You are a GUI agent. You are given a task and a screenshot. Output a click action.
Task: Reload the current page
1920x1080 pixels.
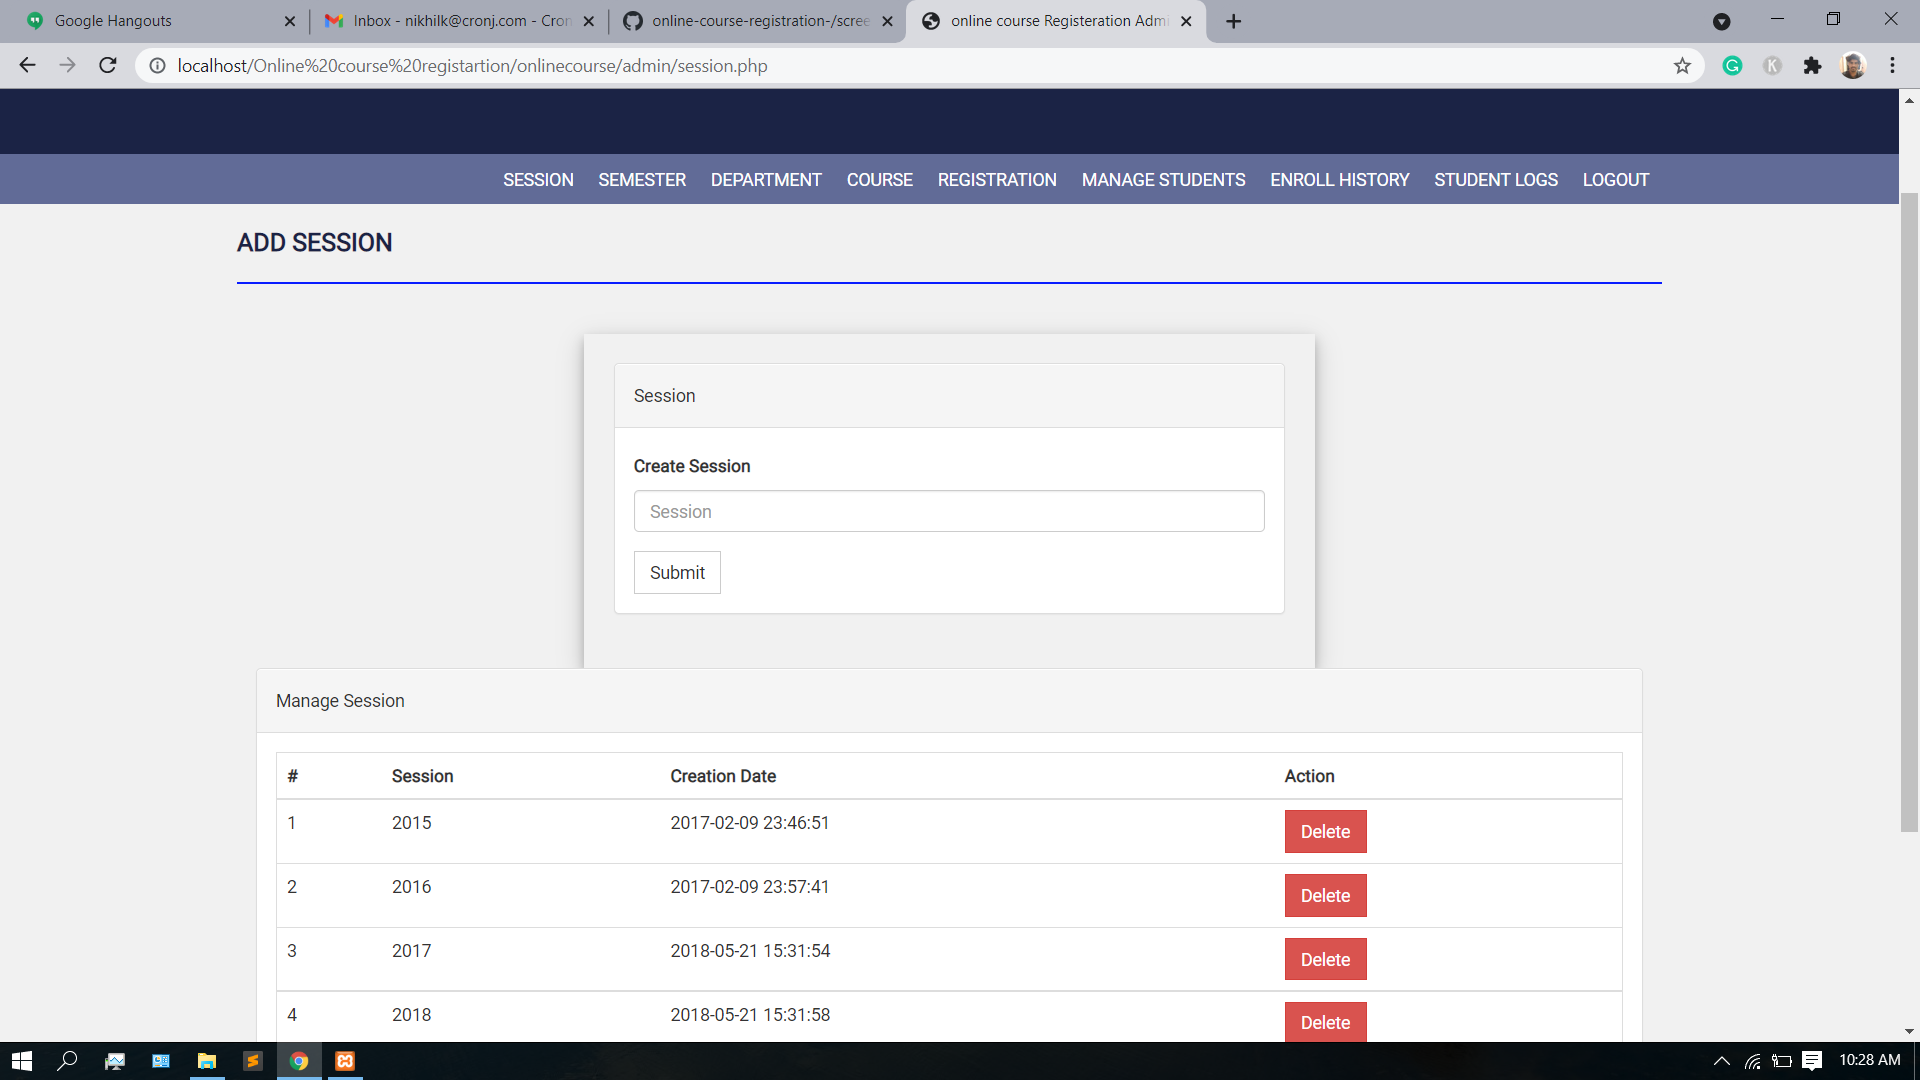click(x=108, y=66)
